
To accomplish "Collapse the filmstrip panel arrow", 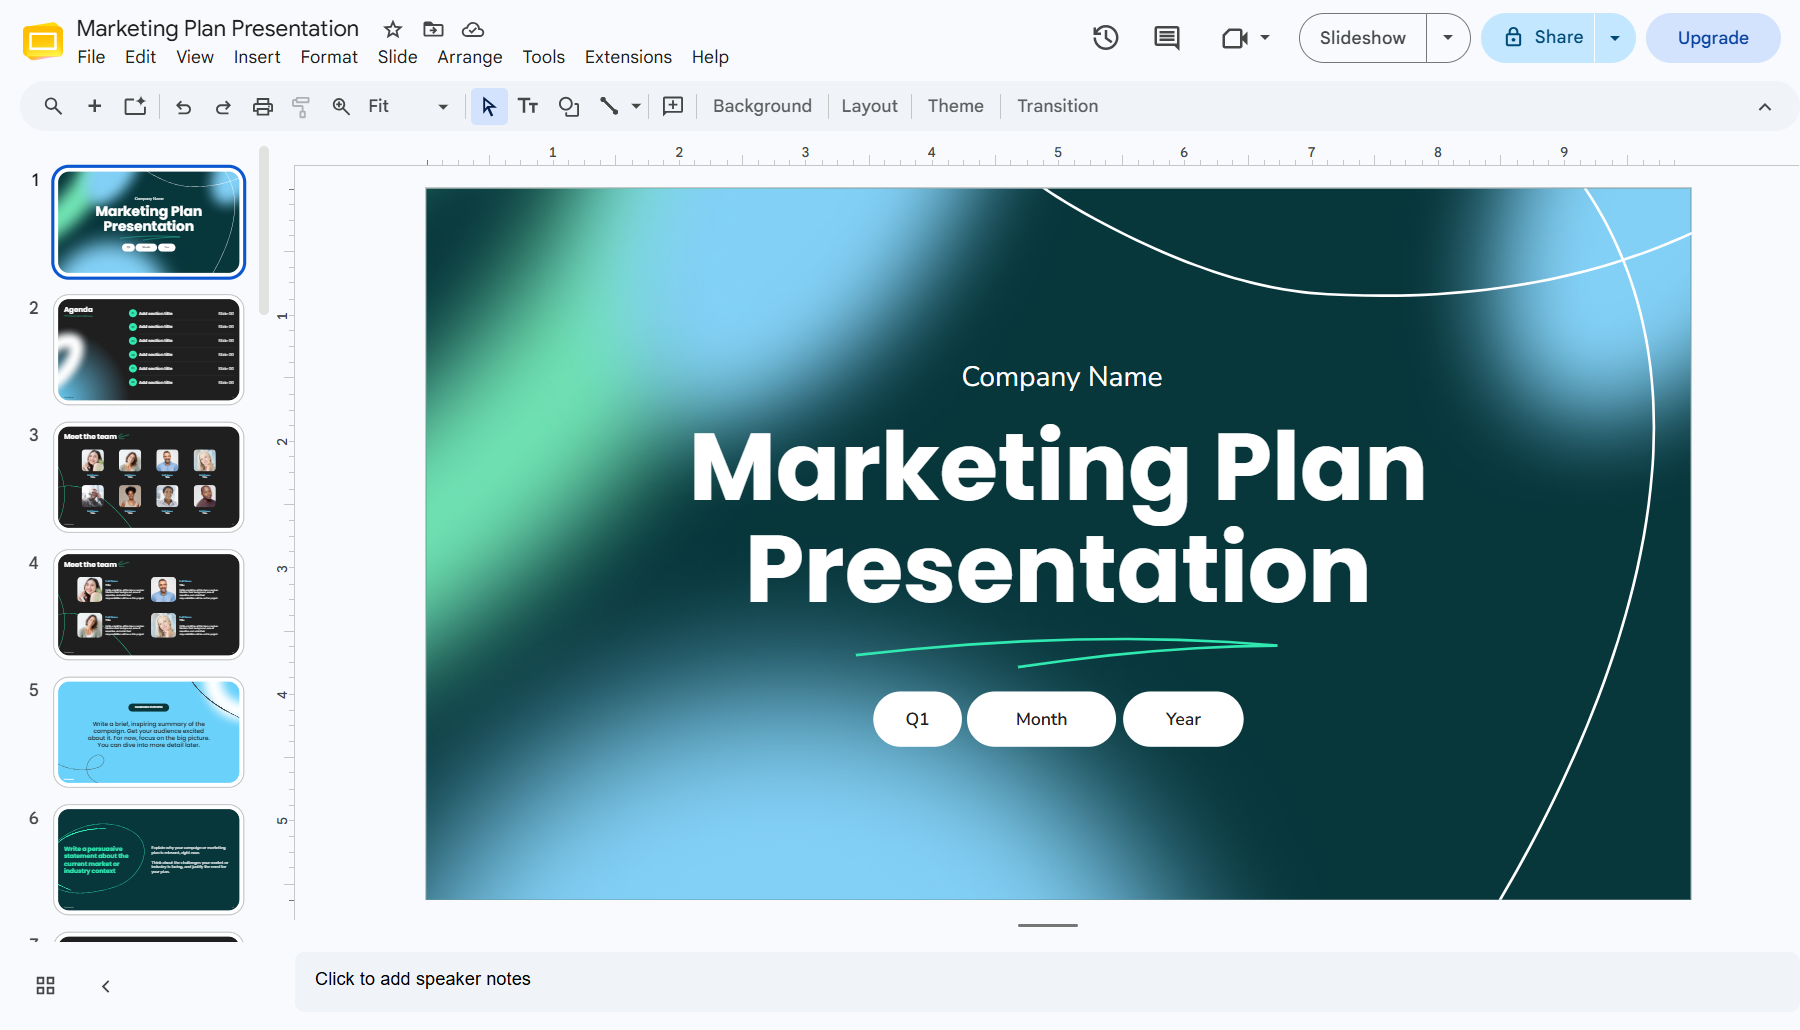I will [x=105, y=986].
